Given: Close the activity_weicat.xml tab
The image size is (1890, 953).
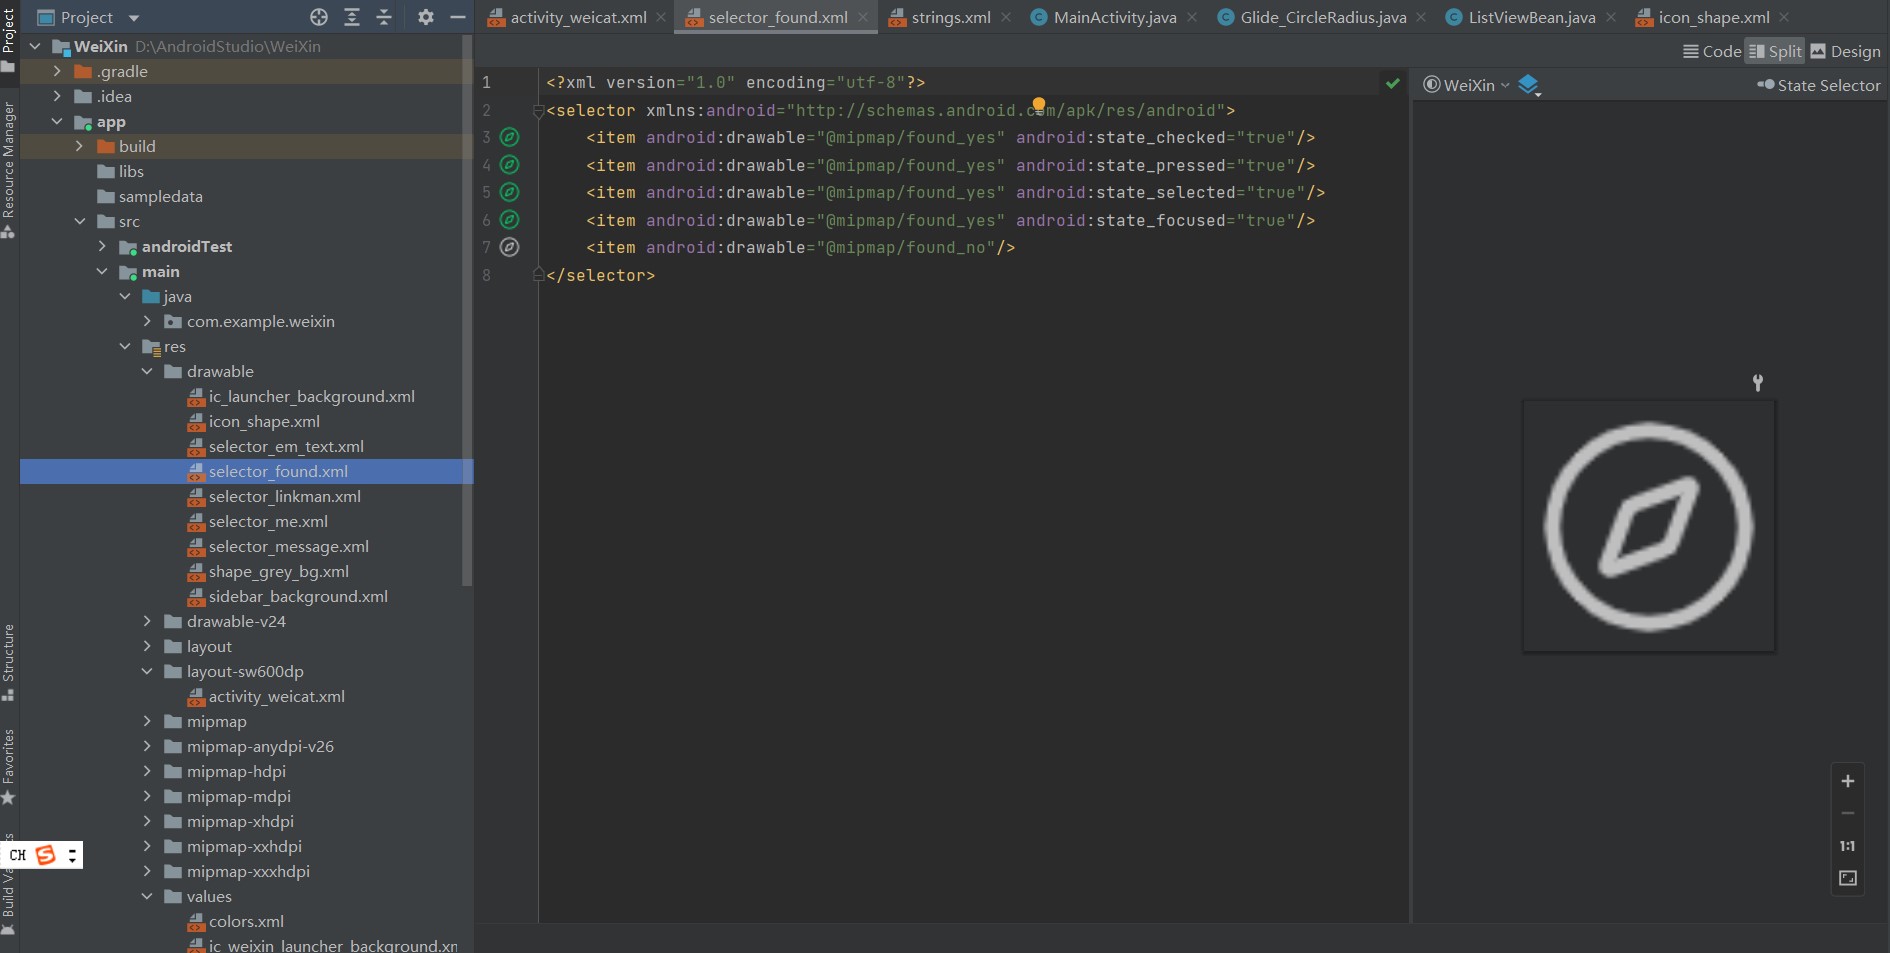Looking at the screenshot, I should click(661, 17).
